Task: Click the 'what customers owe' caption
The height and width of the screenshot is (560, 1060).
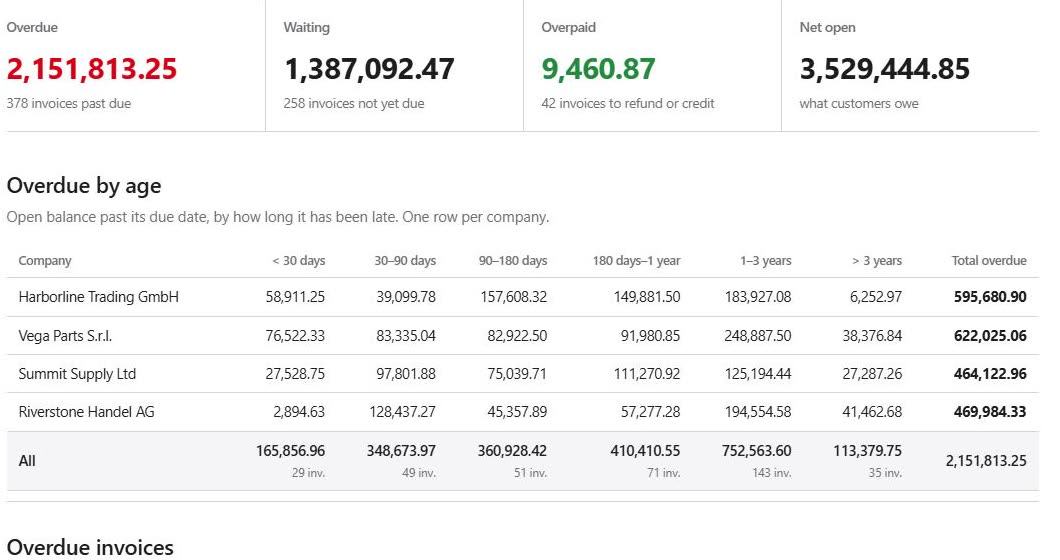Action: 859,103
